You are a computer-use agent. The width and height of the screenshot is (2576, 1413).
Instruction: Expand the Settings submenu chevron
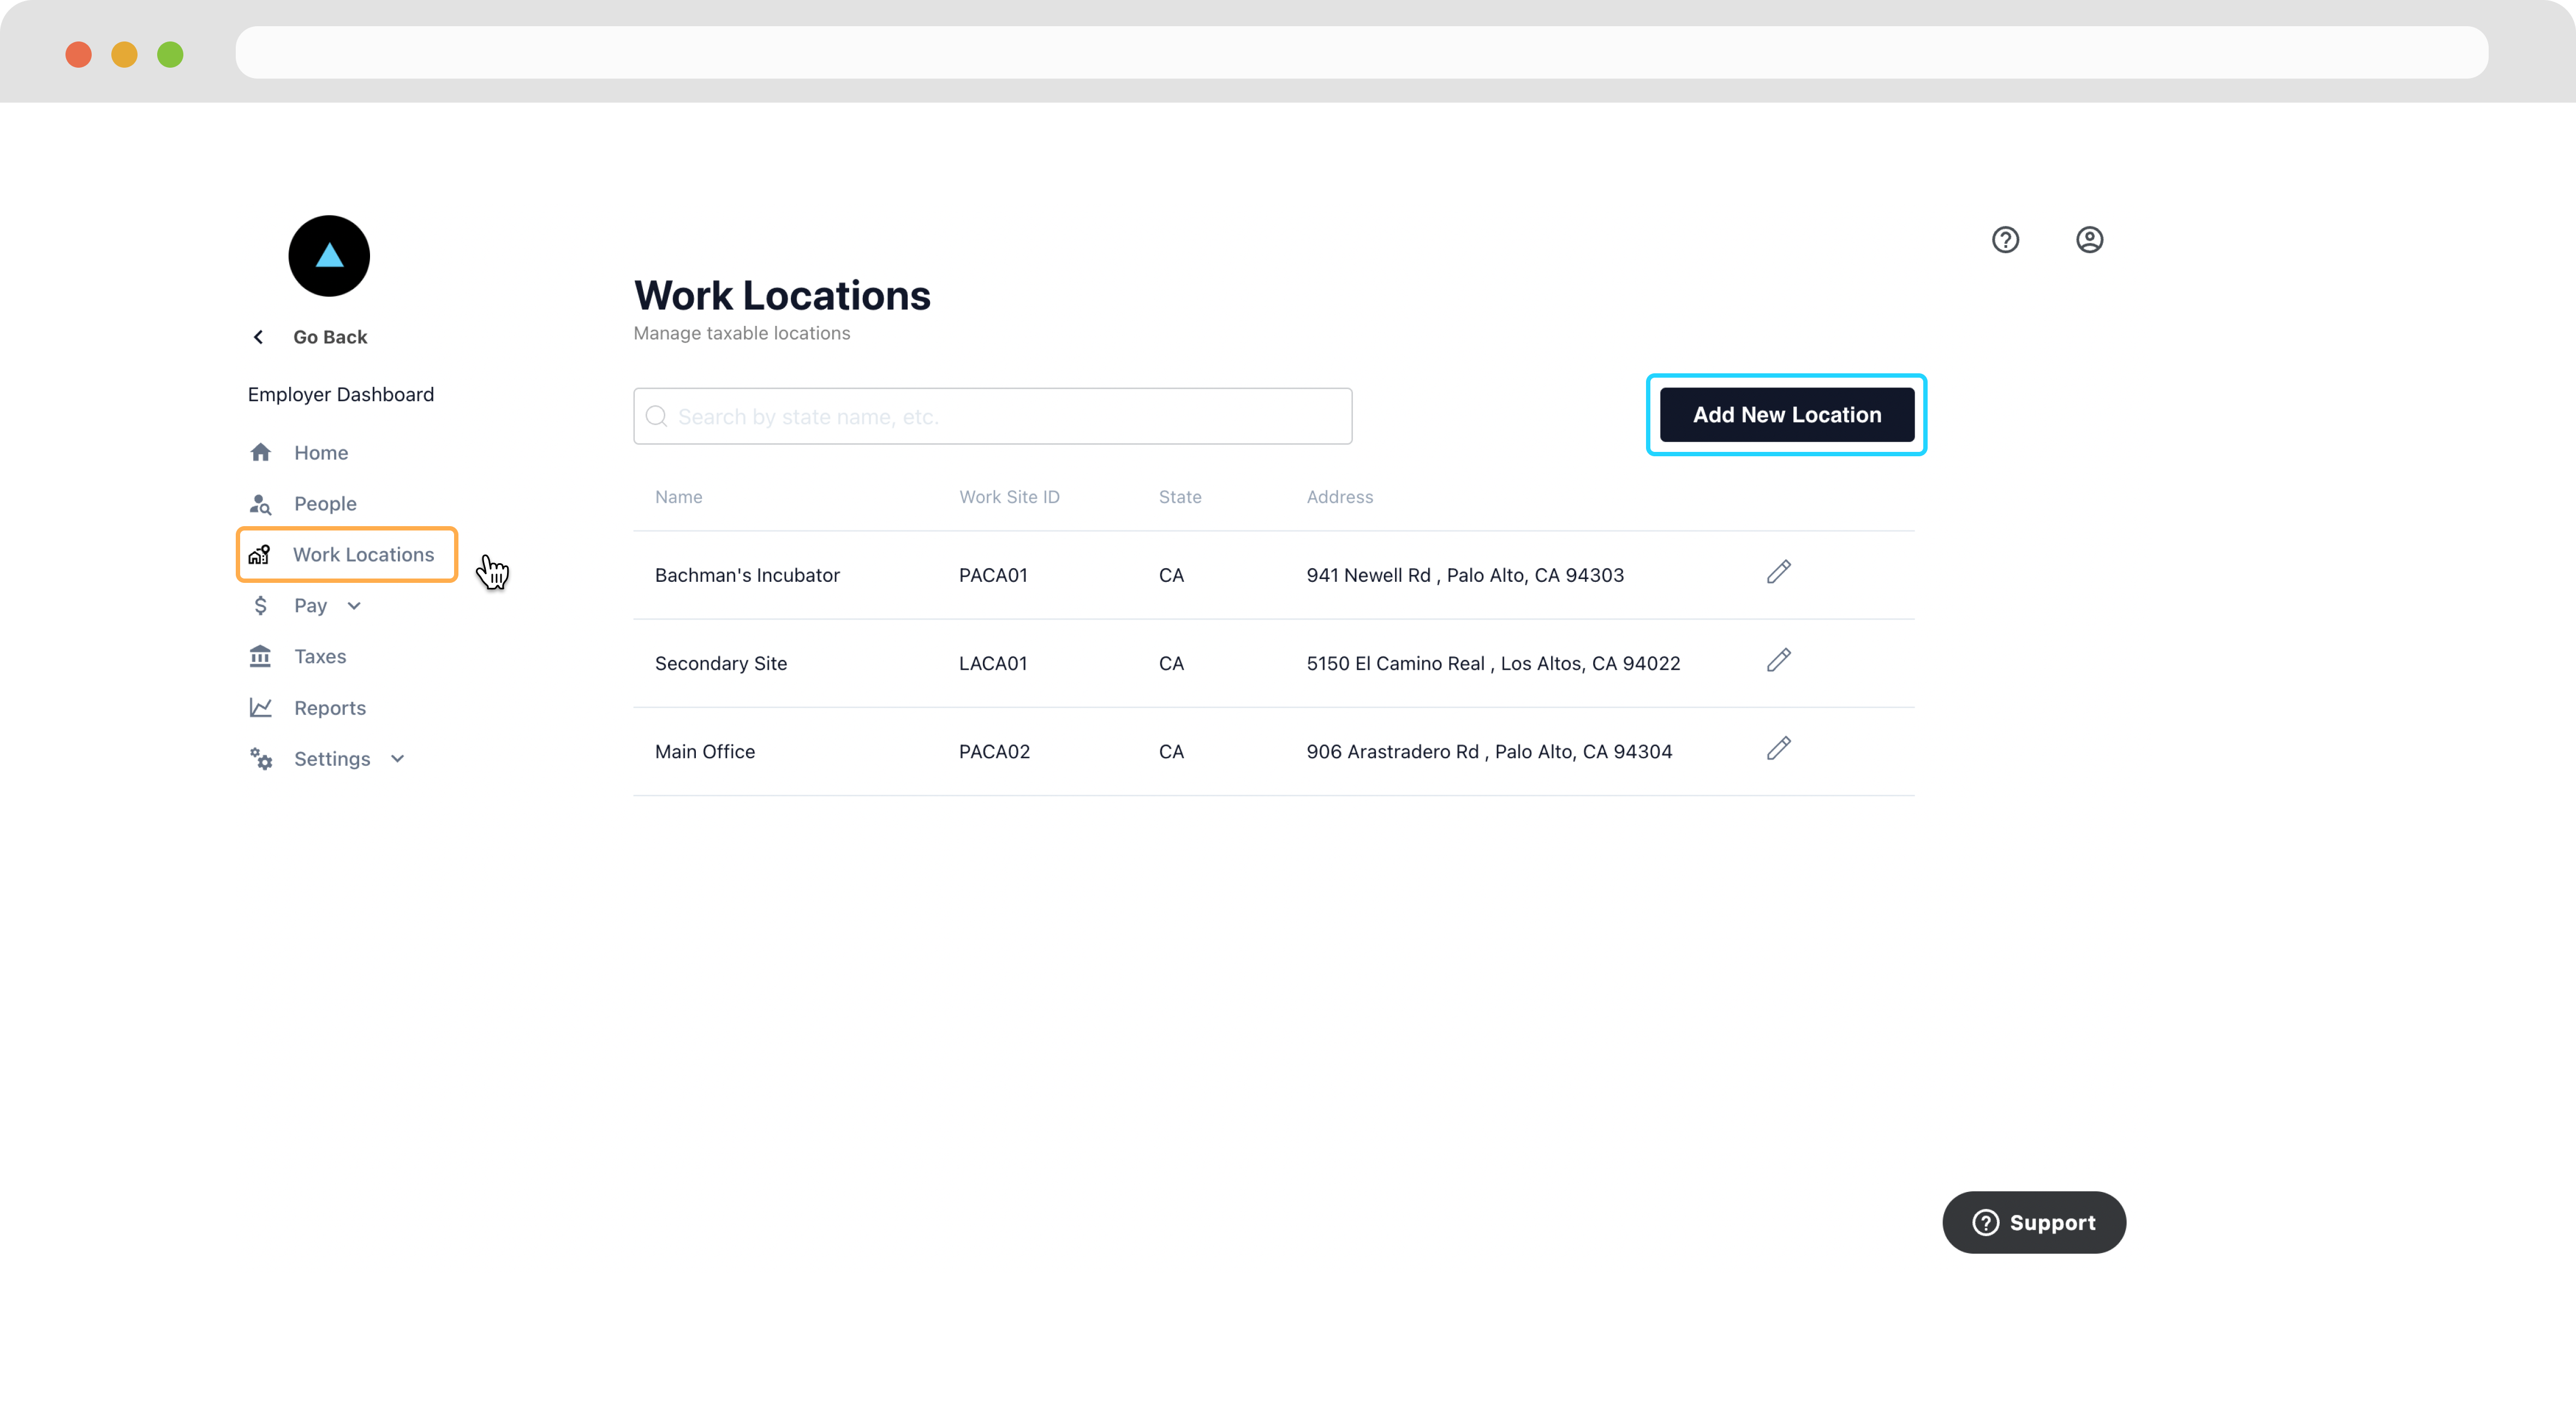coord(397,759)
